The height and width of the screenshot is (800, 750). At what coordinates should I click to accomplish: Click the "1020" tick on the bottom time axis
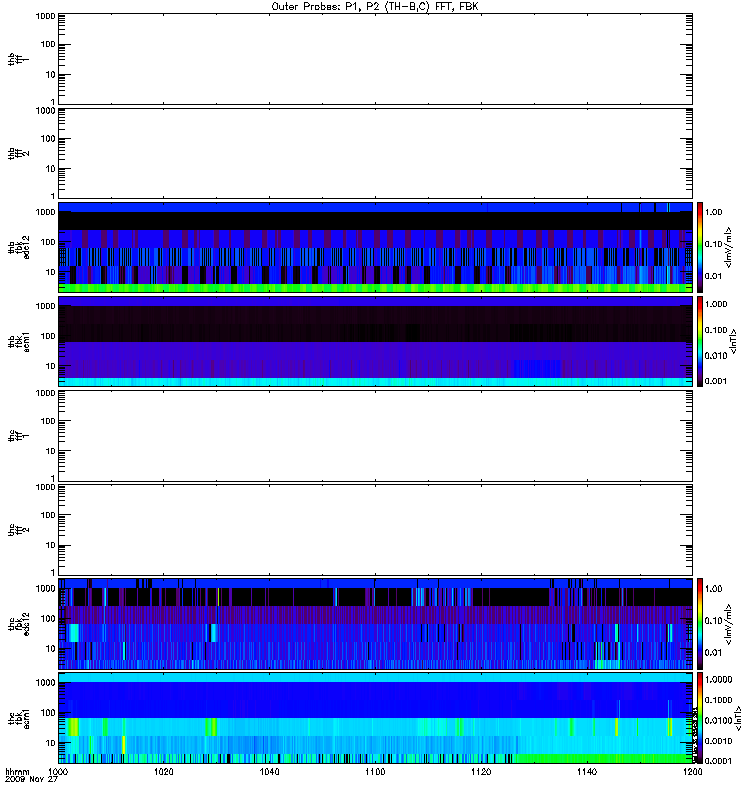163,771
